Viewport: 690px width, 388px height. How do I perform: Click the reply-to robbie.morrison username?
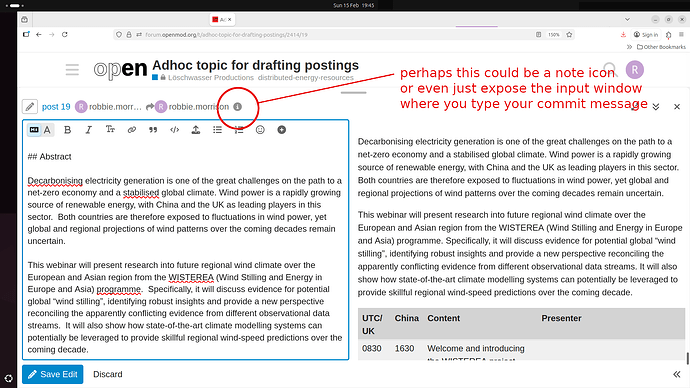pos(198,106)
